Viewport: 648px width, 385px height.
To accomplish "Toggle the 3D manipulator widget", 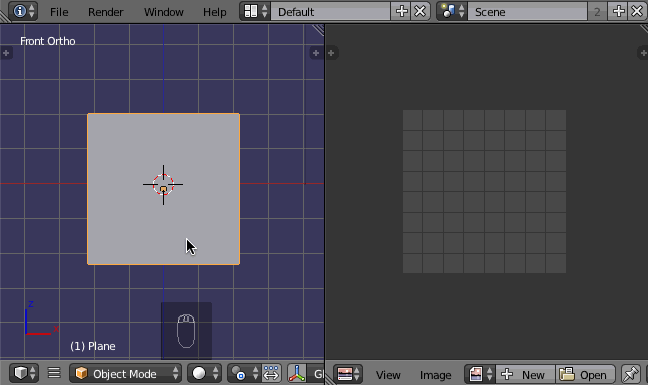I will pyautogui.click(x=297, y=373).
